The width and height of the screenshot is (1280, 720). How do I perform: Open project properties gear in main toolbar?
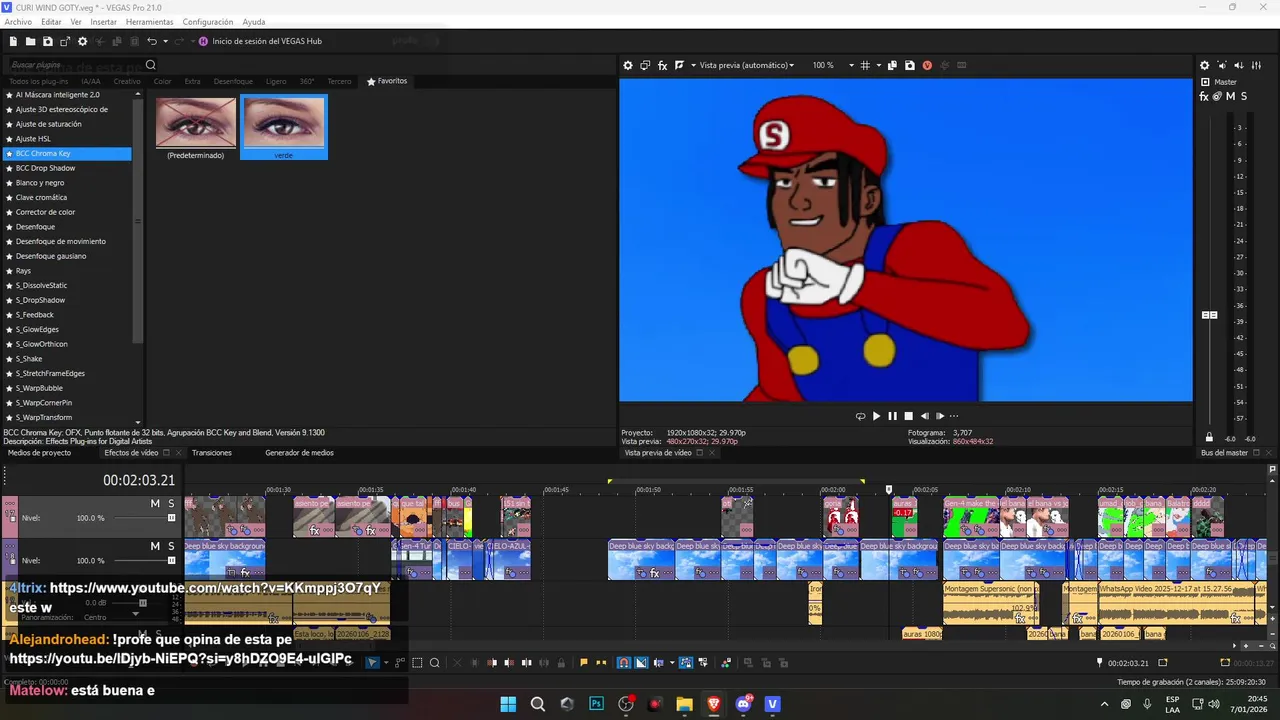click(x=82, y=41)
